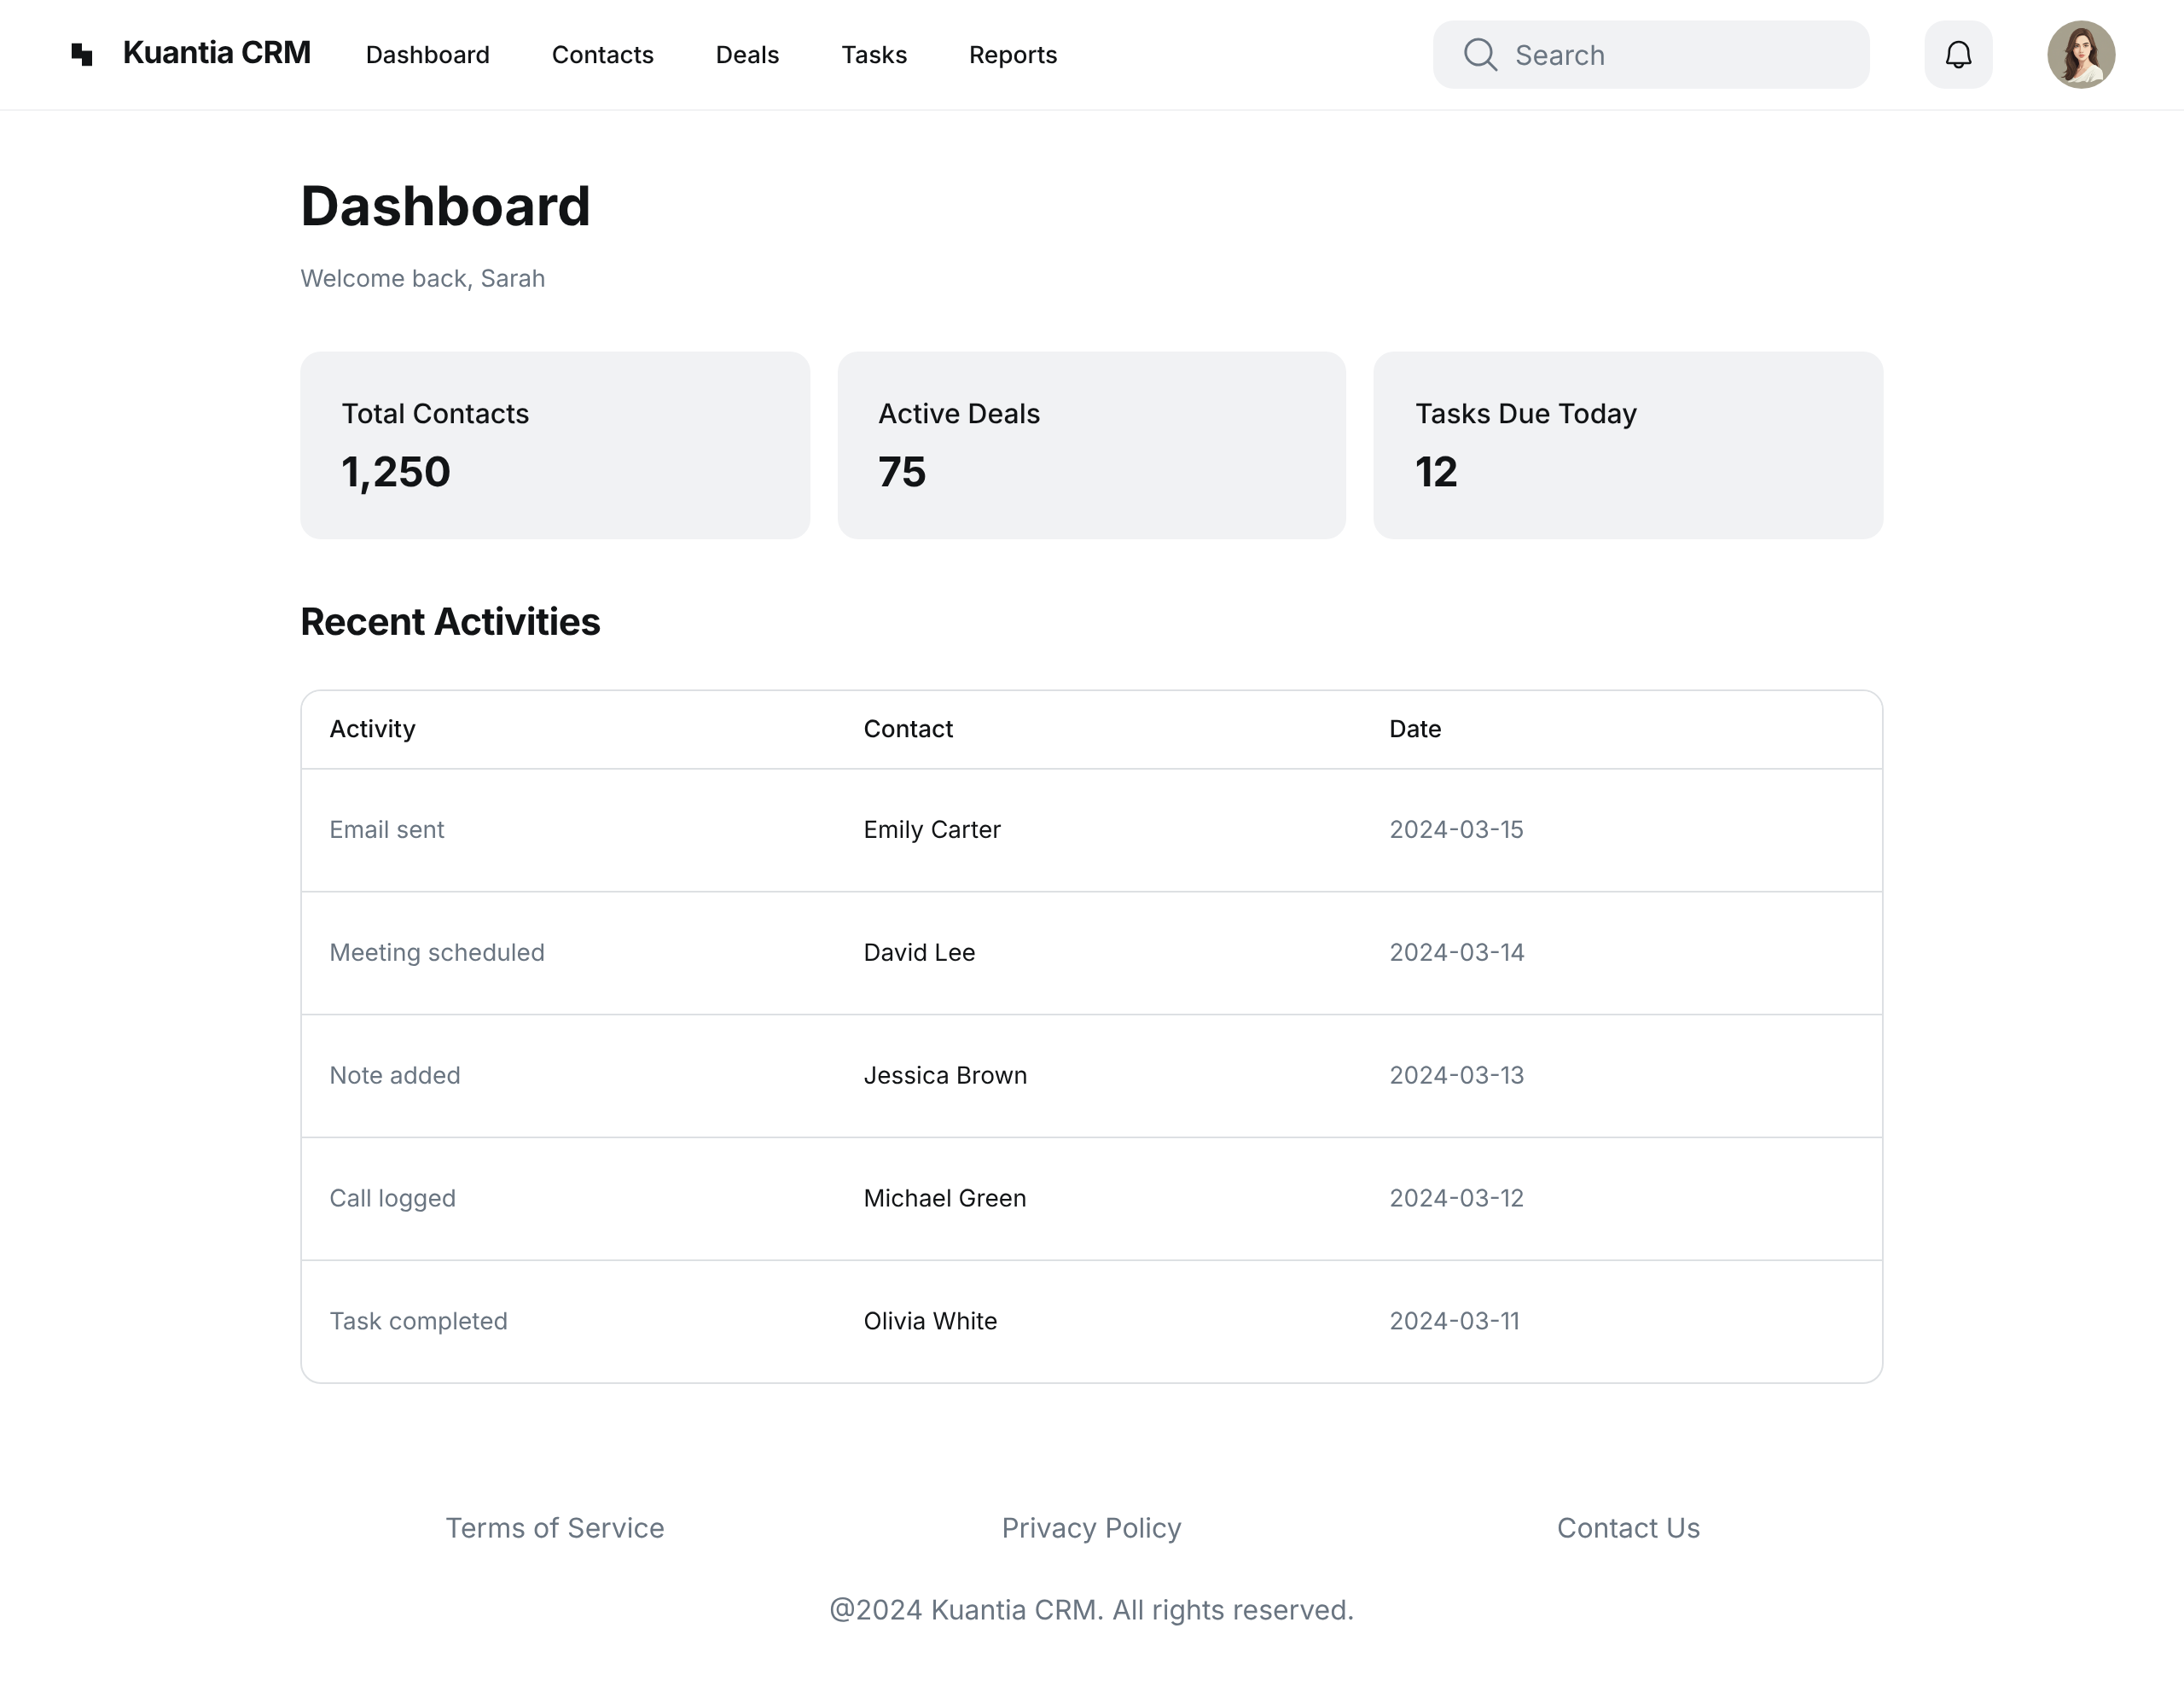The image size is (2184, 1698).
Task: Click the search magnifier icon
Action: [x=1480, y=55]
